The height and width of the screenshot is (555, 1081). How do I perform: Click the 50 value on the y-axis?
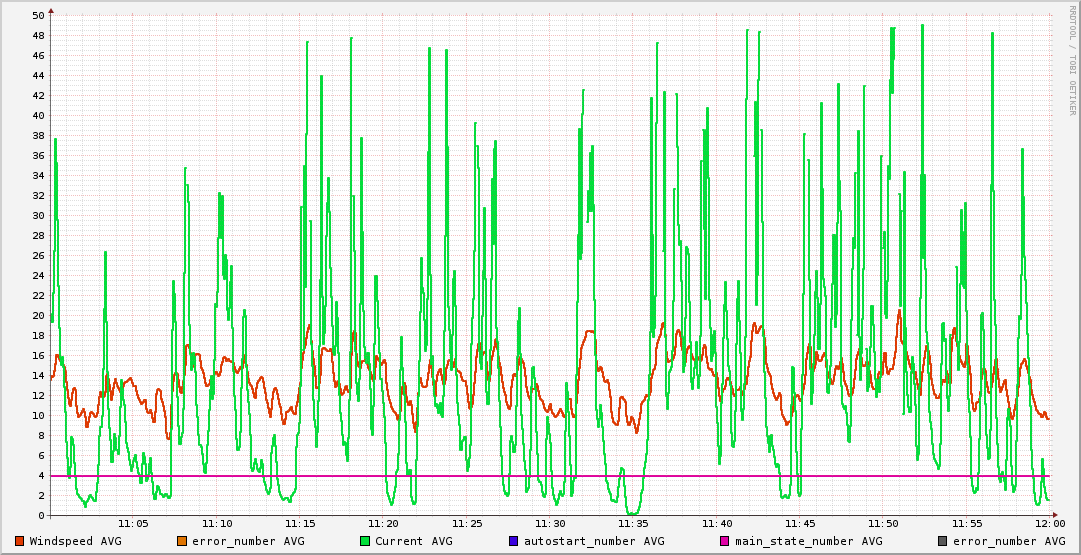(x=38, y=16)
